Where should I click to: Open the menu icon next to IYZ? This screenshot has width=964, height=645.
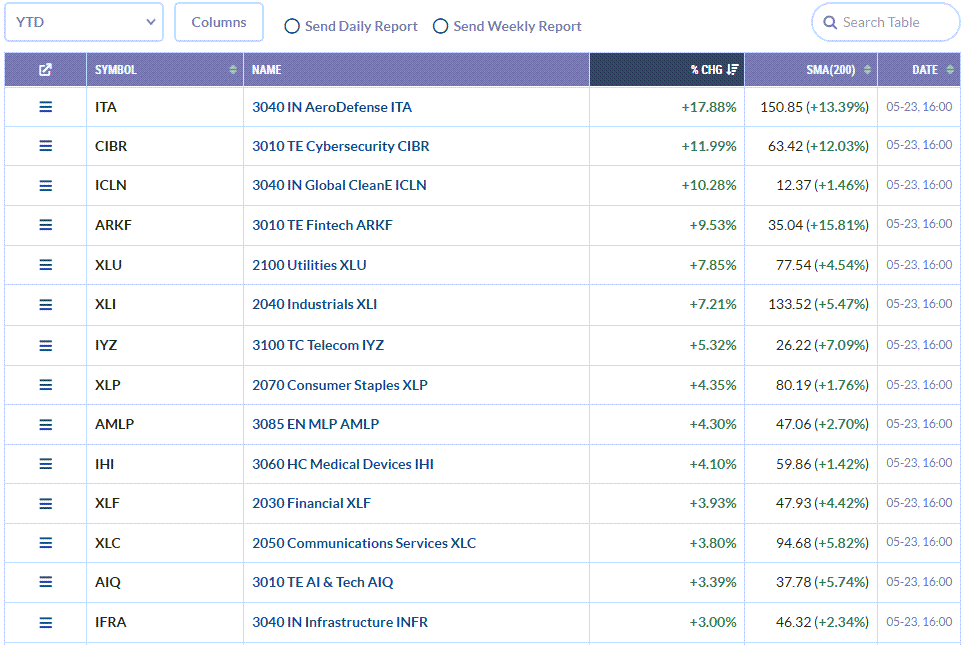pos(45,346)
